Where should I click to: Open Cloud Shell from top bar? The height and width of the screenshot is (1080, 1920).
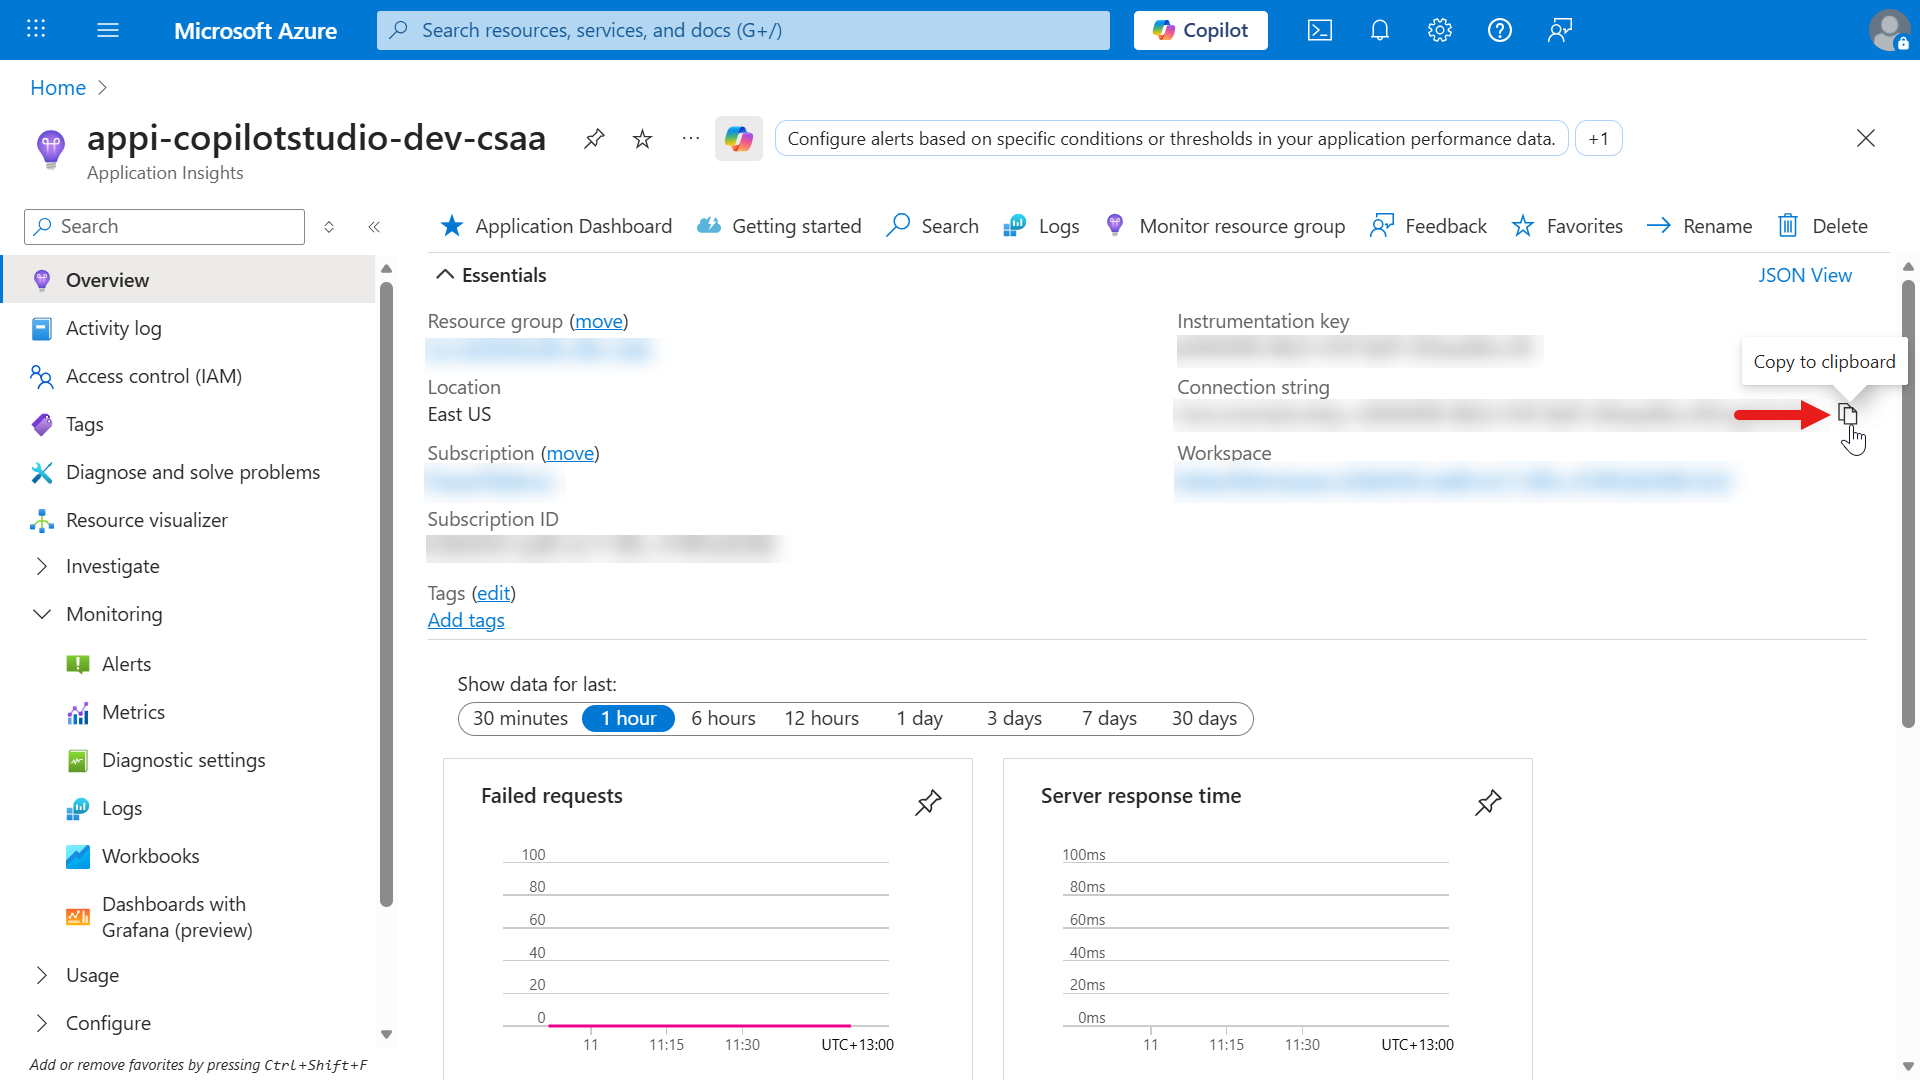(x=1319, y=30)
